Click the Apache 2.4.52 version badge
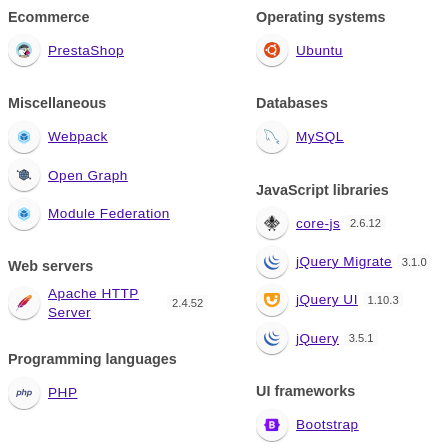Screen dimensions: 435x448 coord(187,303)
